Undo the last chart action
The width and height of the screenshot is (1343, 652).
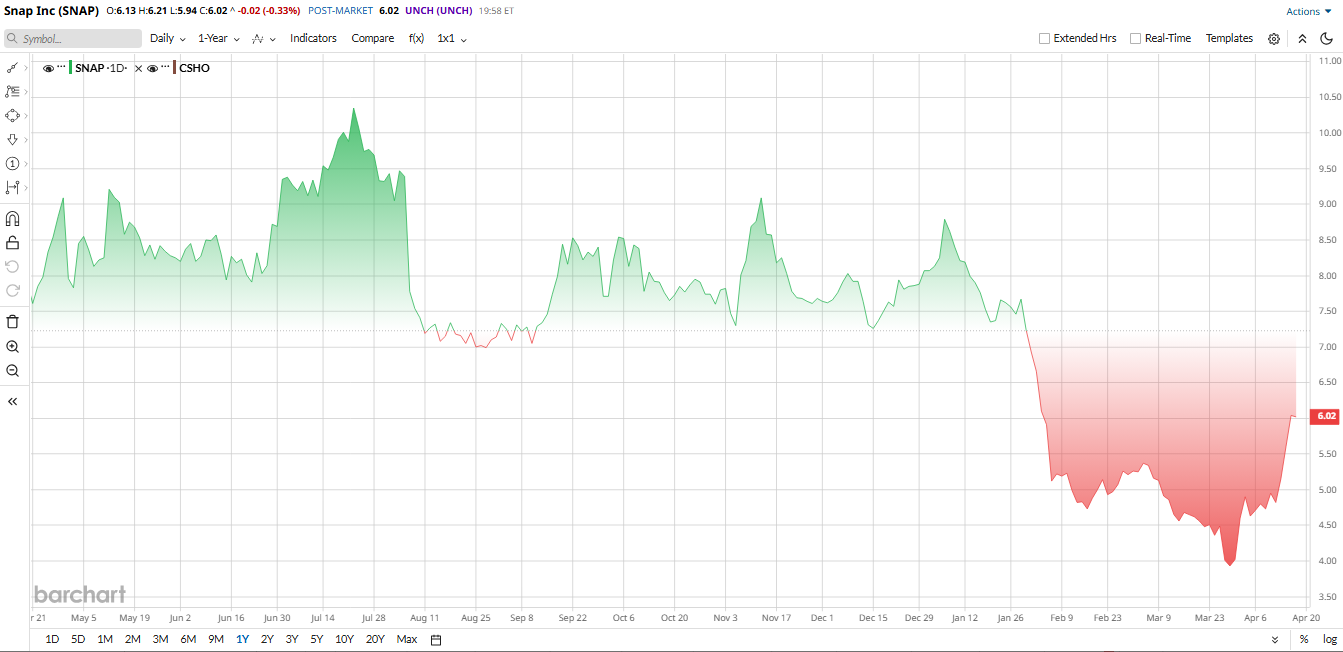coord(12,266)
